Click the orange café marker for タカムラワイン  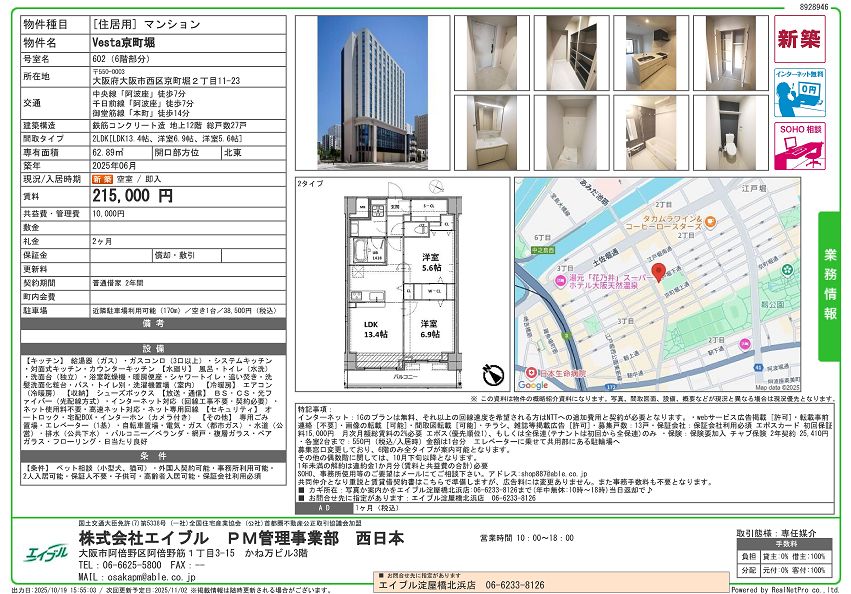pos(709,220)
